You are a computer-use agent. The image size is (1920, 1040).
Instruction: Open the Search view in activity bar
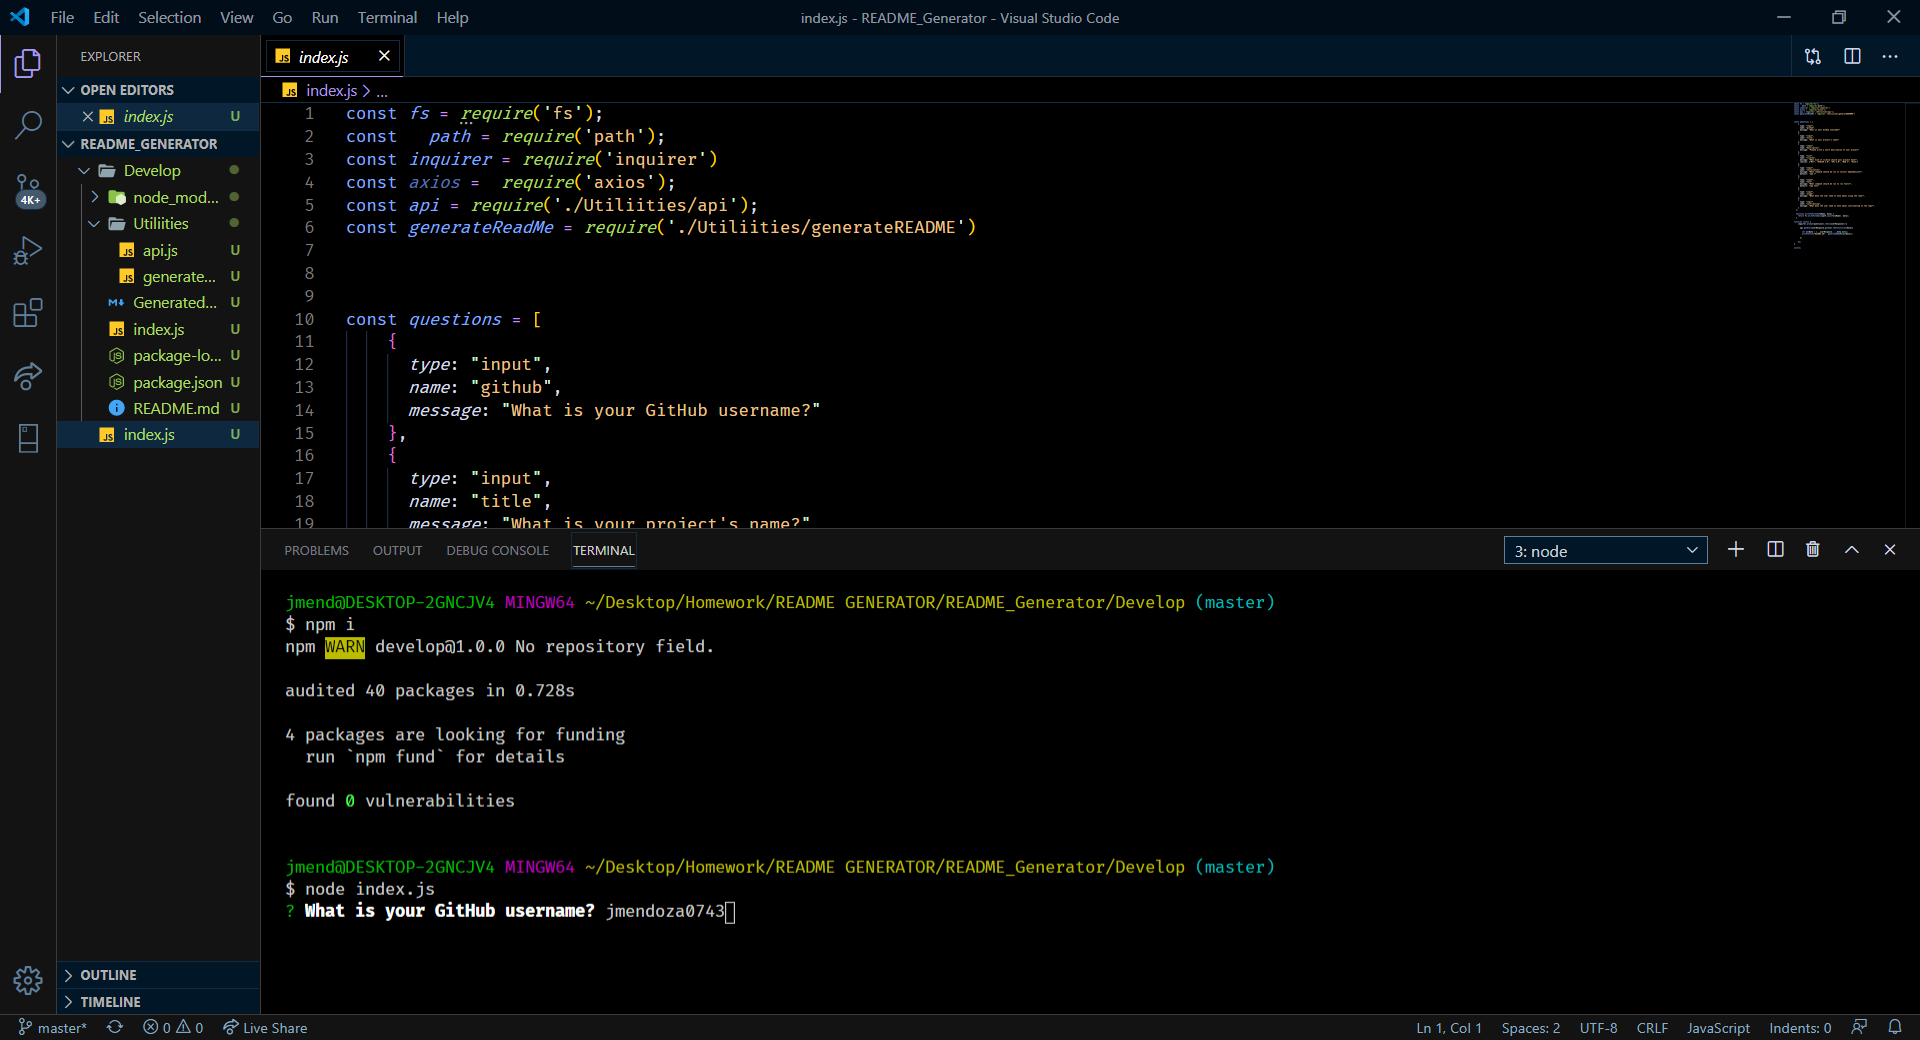click(x=28, y=125)
